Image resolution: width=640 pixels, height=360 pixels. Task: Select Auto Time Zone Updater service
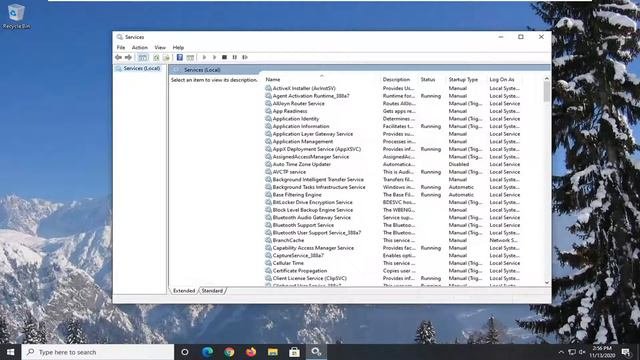pos(301,164)
